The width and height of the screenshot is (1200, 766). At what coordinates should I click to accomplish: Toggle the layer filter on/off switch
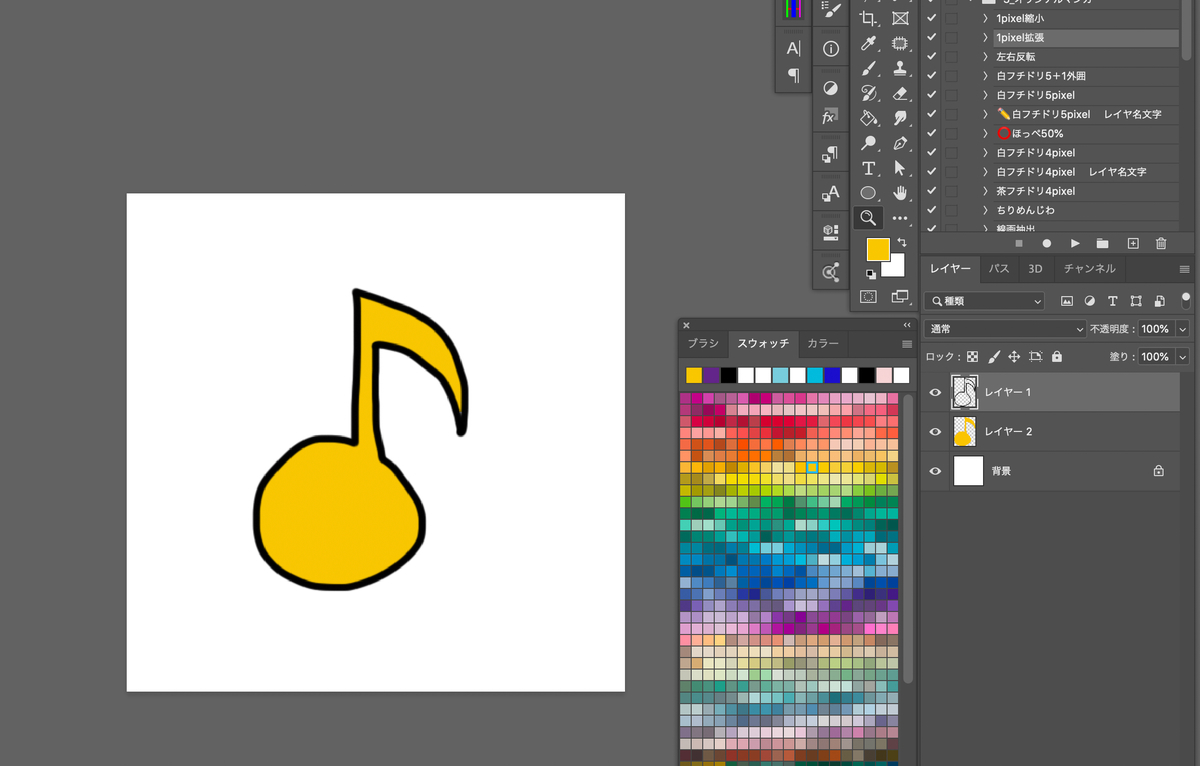pyautogui.click(x=1186, y=299)
